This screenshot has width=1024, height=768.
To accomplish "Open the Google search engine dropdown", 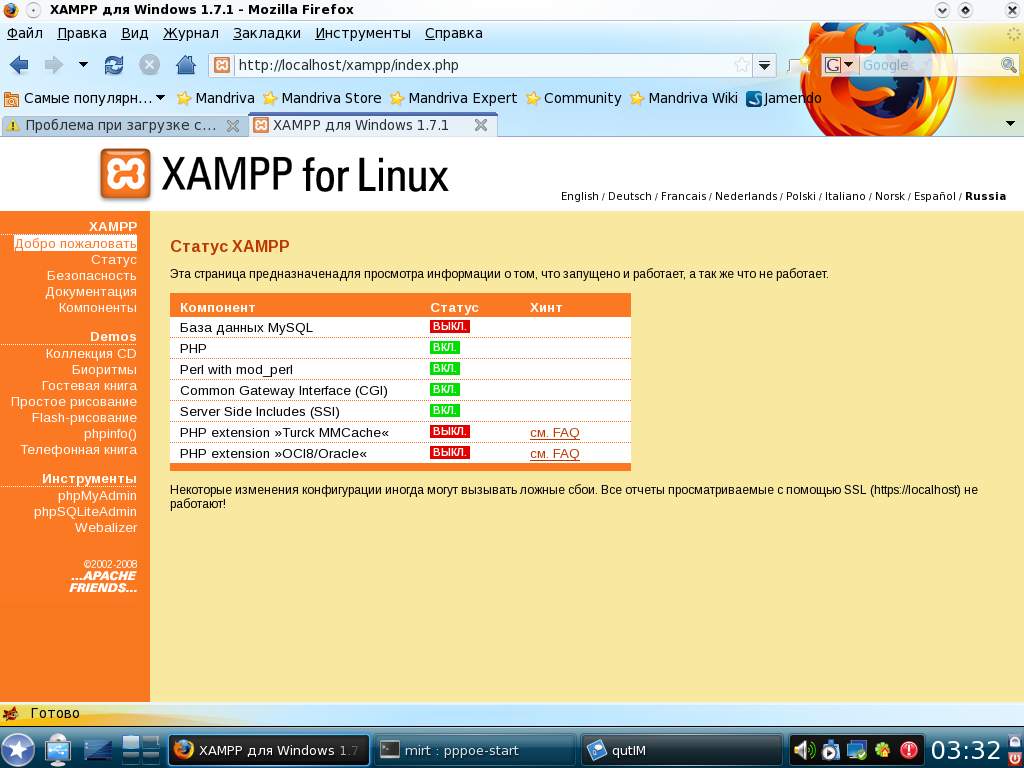I will click(839, 65).
